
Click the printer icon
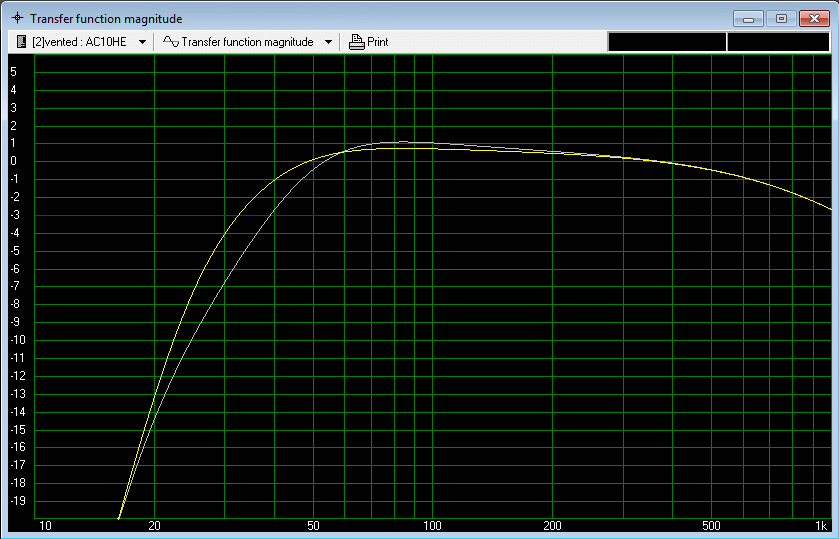click(356, 42)
